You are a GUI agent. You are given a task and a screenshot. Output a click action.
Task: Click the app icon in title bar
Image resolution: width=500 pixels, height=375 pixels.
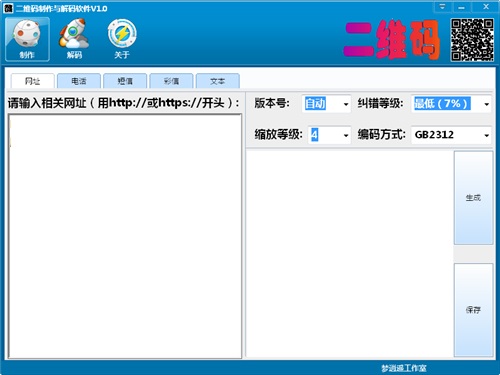(8, 8)
